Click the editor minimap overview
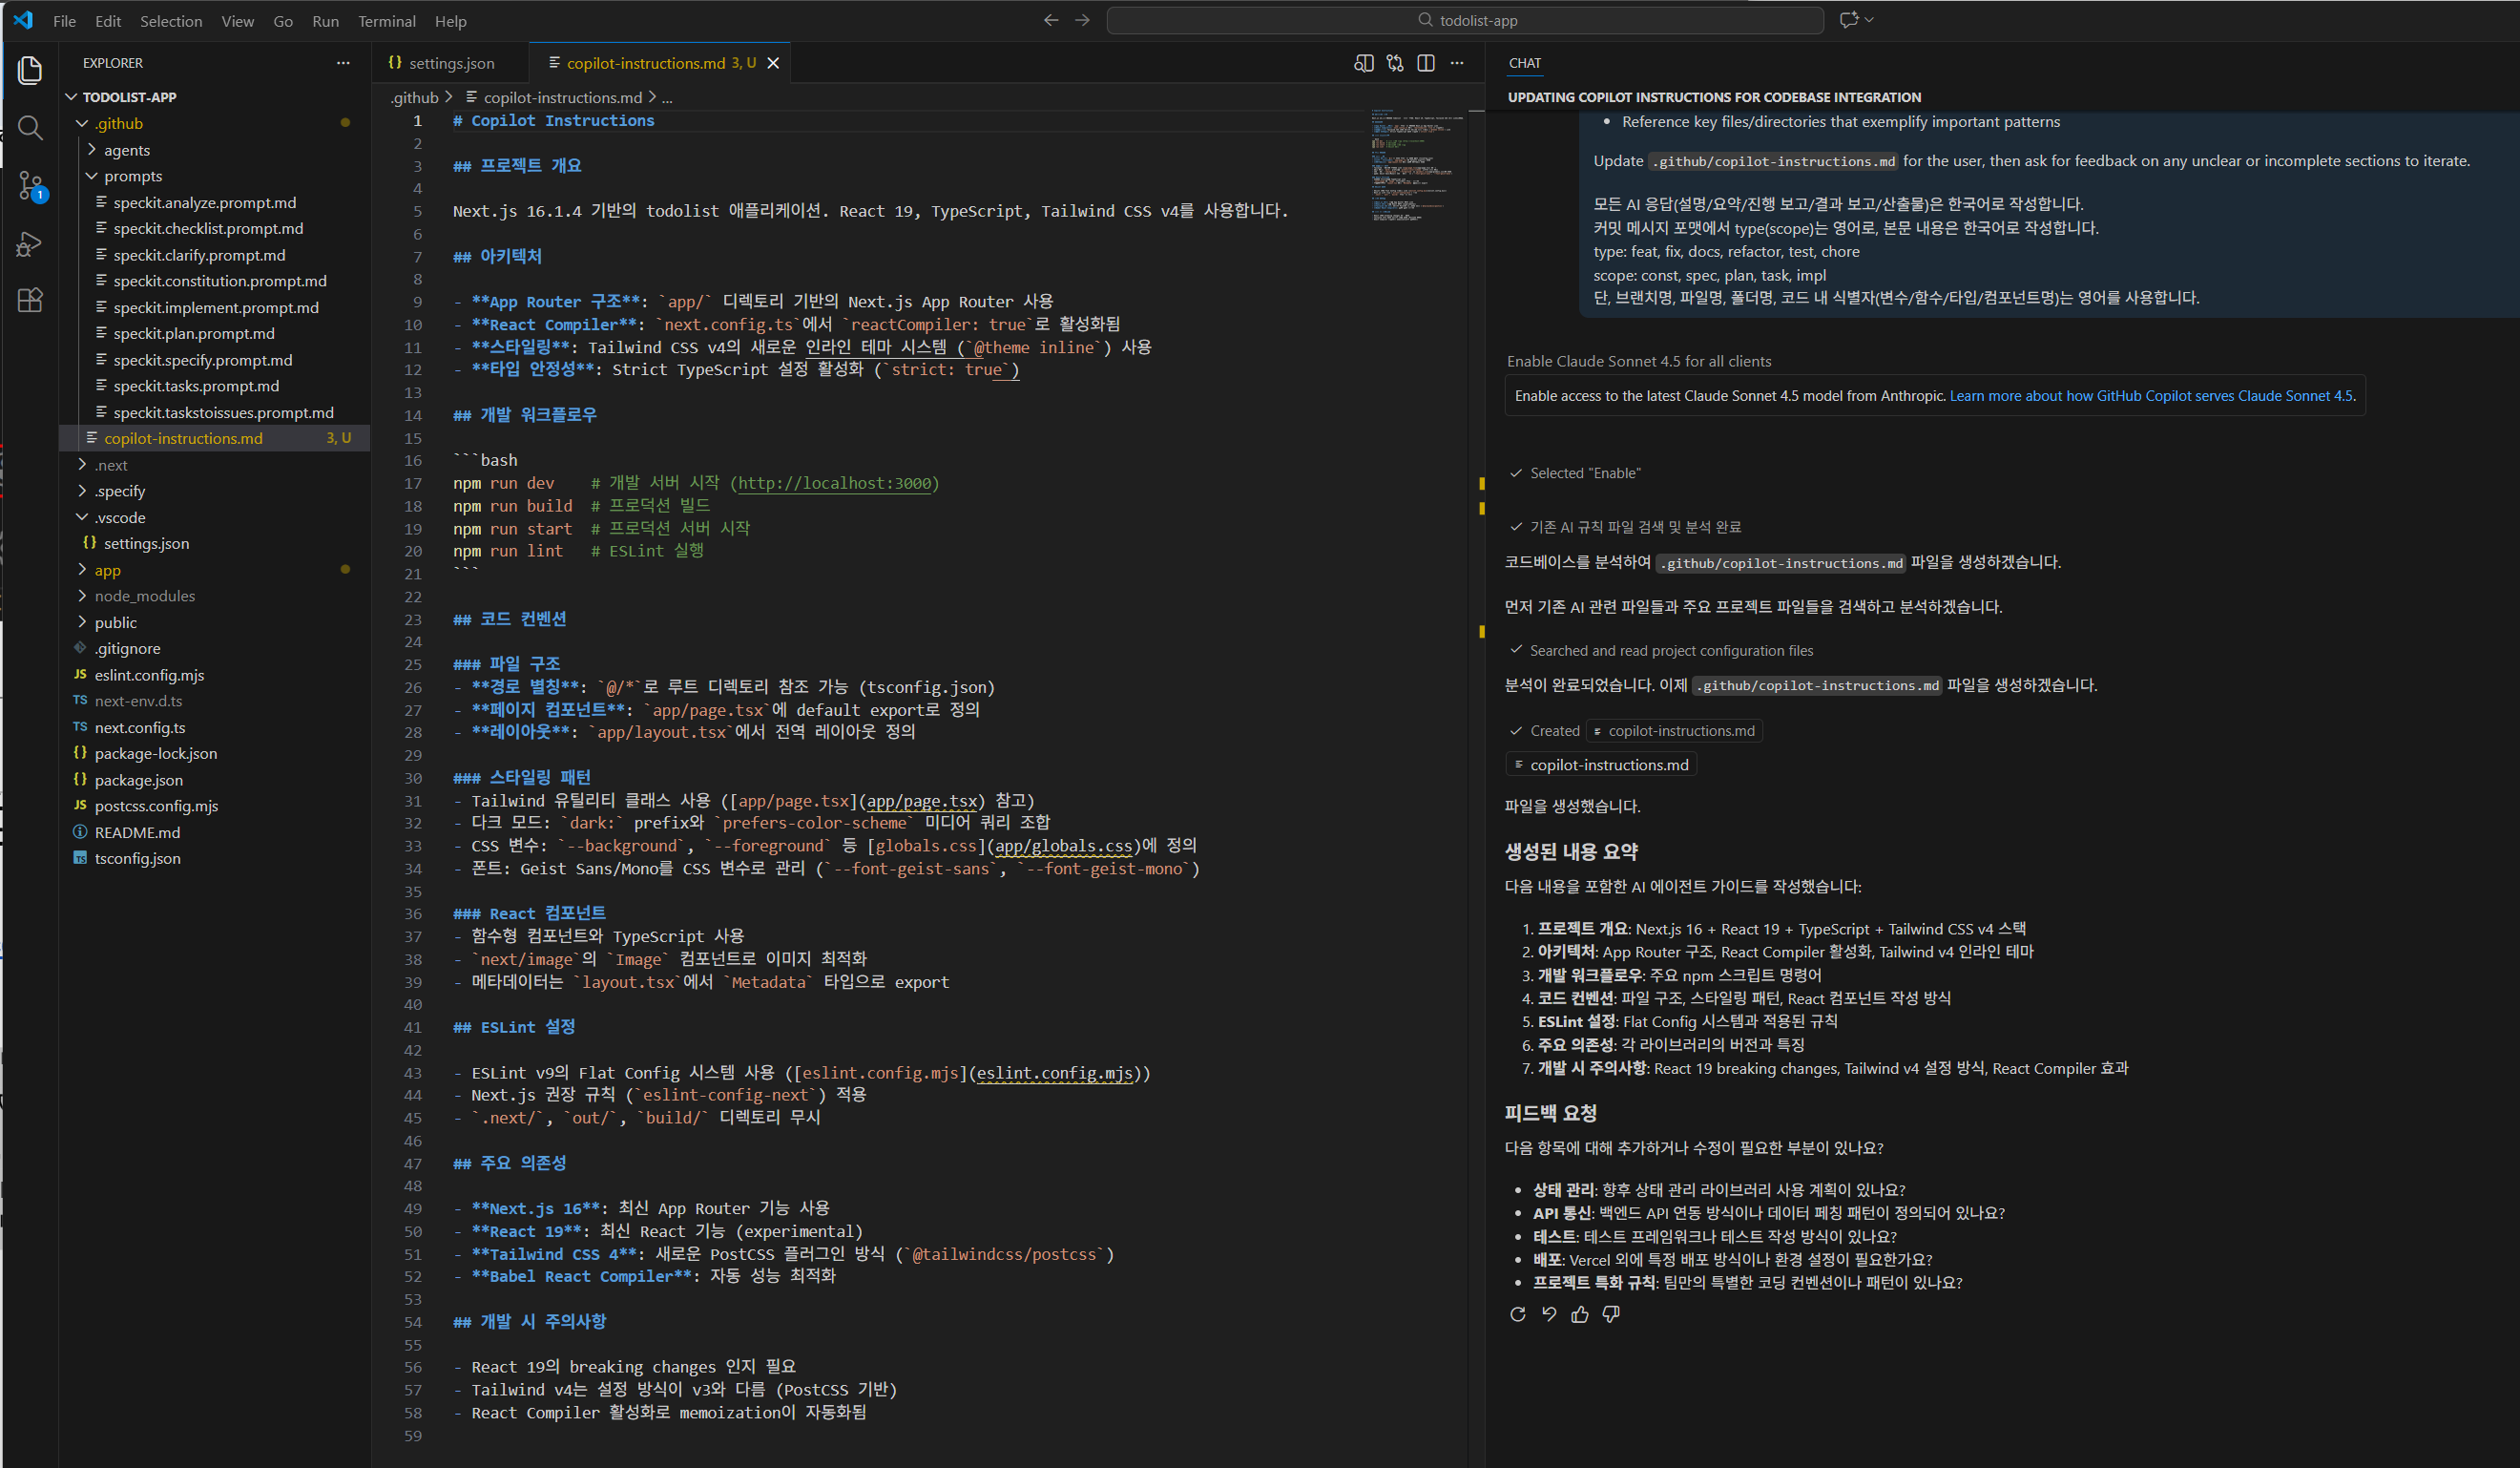 (x=1417, y=165)
